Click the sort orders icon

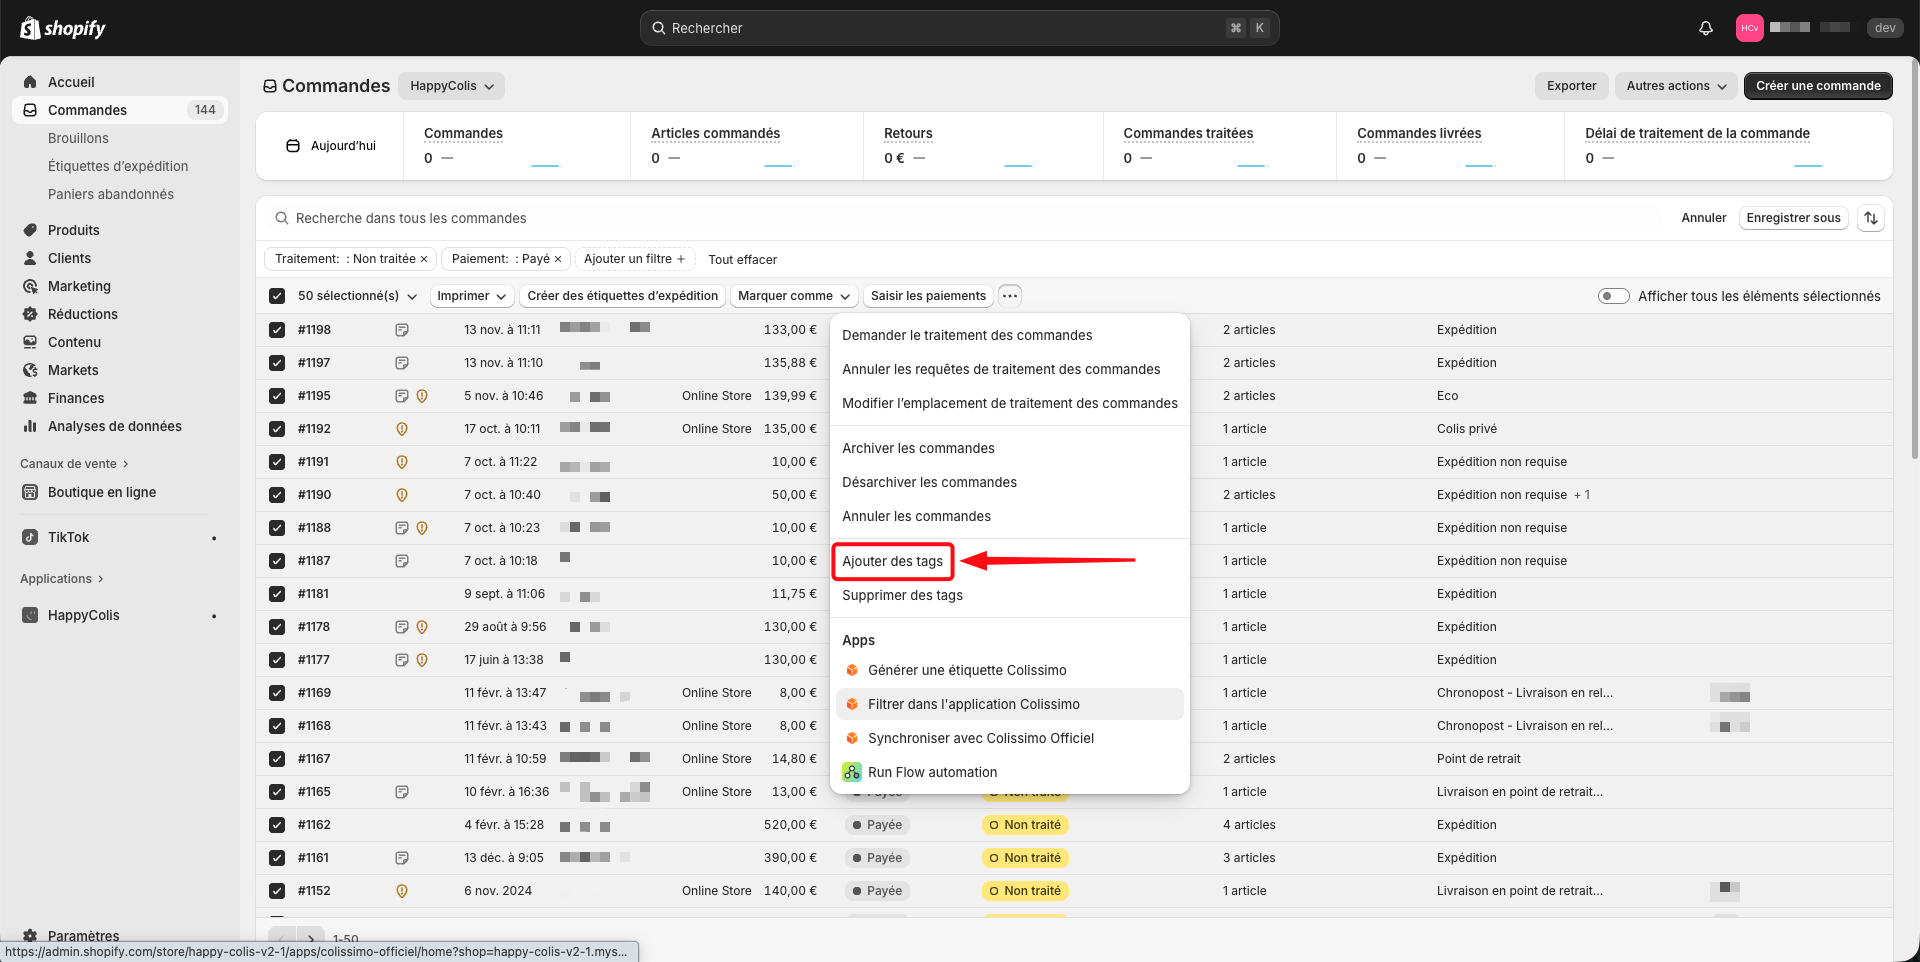tap(1870, 218)
